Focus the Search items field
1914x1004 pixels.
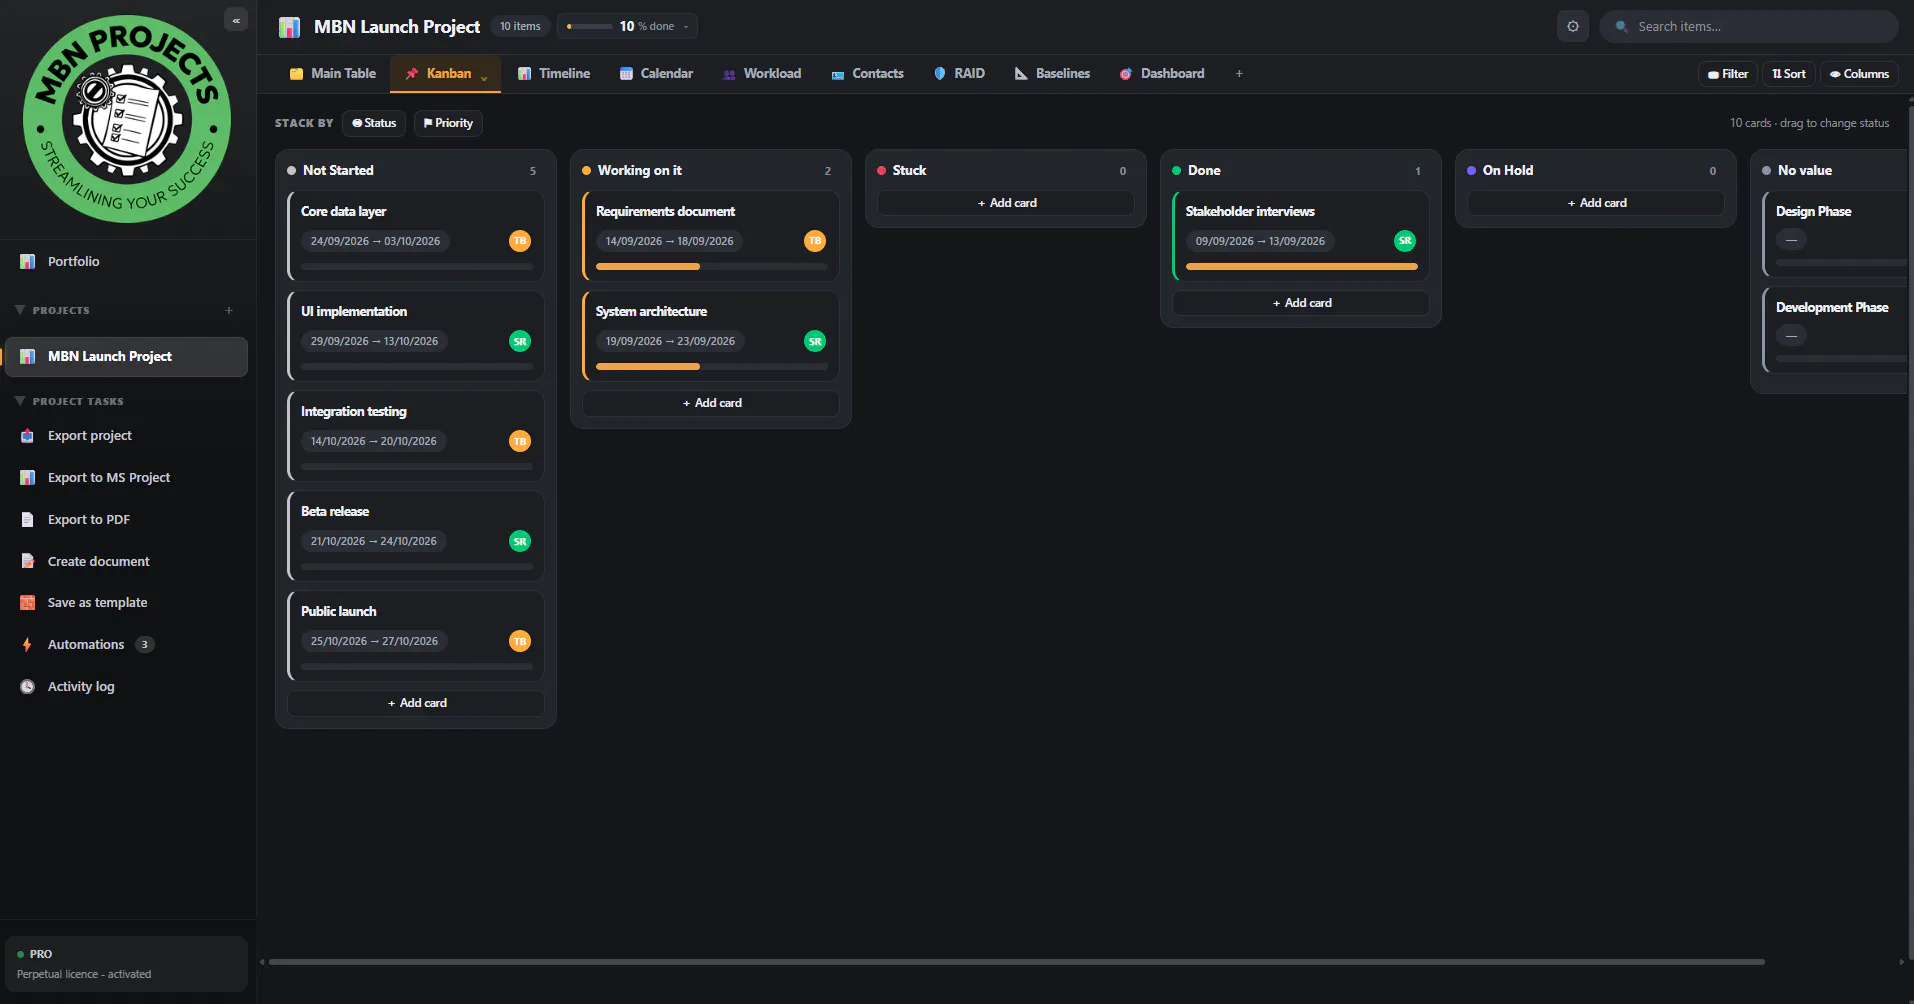pyautogui.click(x=1749, y=27)
